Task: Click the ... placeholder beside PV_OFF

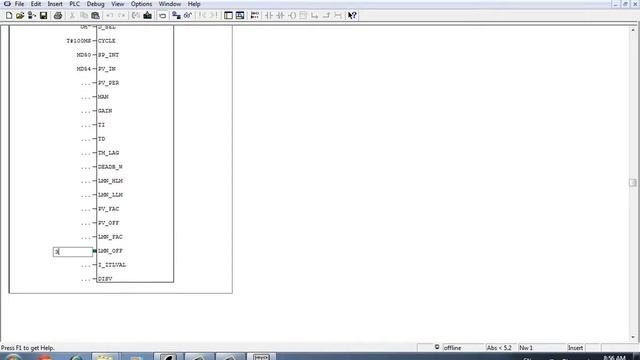Action: click(86, 224)
